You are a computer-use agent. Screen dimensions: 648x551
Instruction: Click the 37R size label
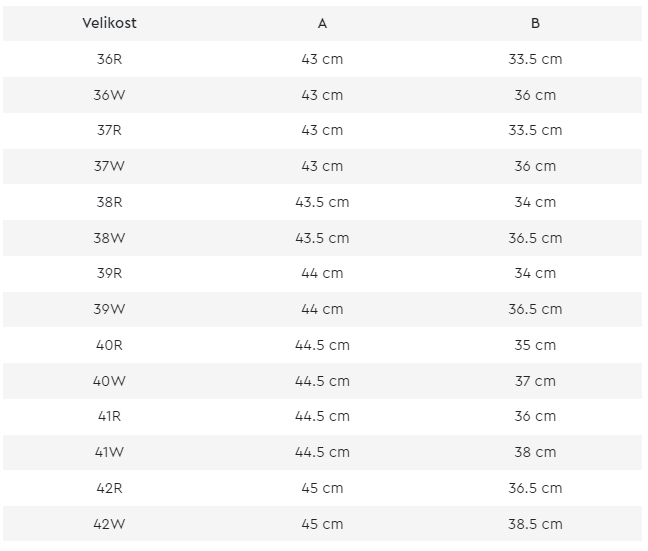pyautogui.click(x=109, y=130)
